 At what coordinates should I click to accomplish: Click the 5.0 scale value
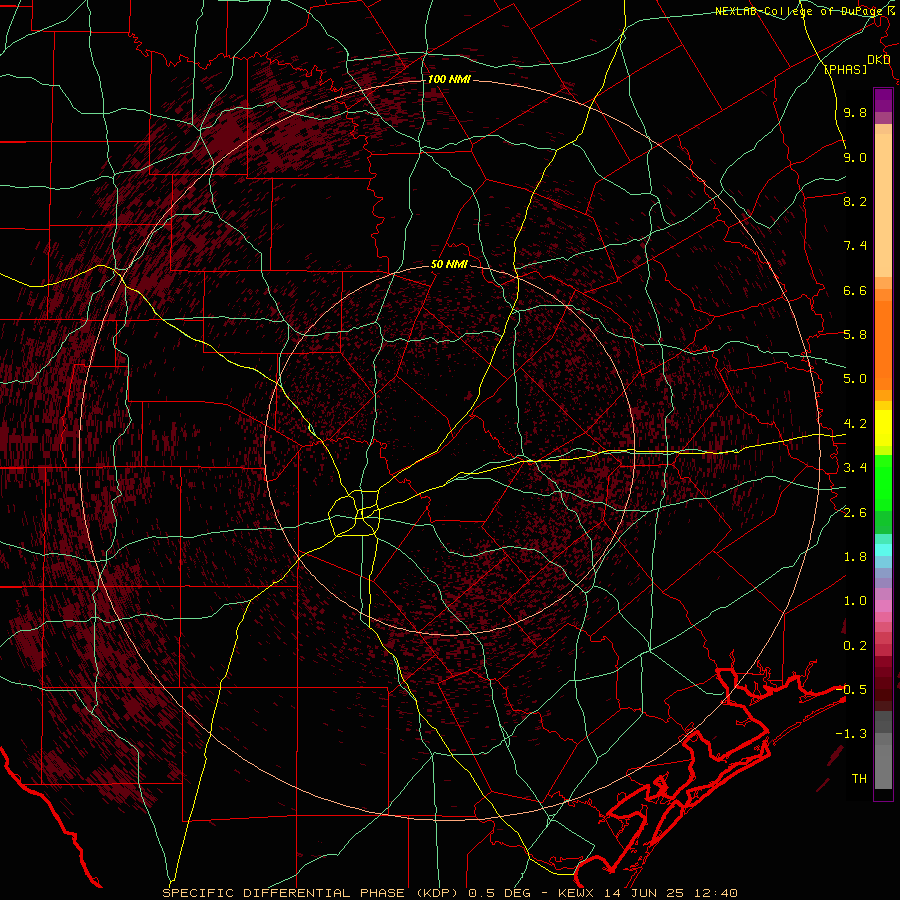pyautogui.click(x=855, y=379)
